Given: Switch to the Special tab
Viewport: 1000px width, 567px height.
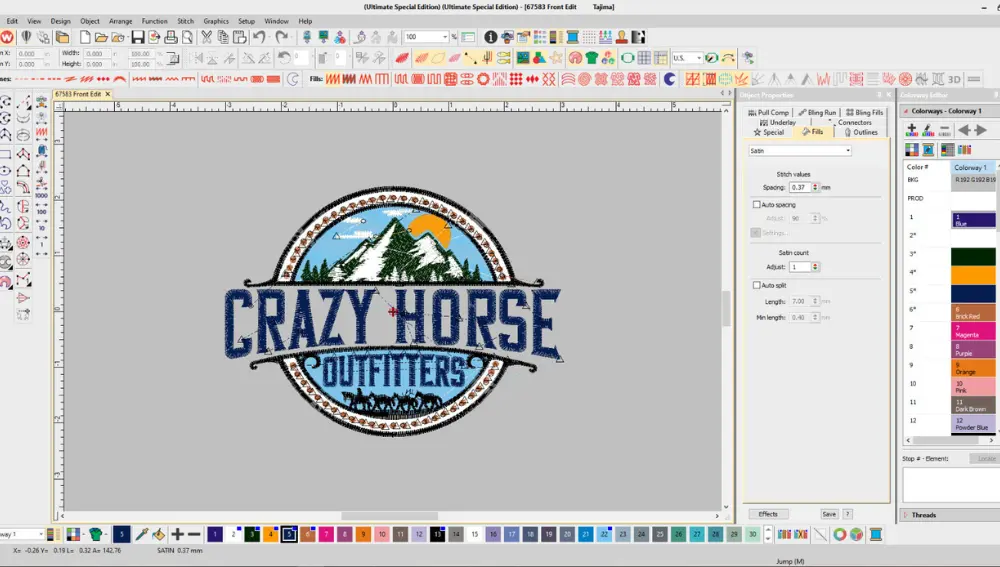Looking at the screenshot, I should (x=768, y=132).
